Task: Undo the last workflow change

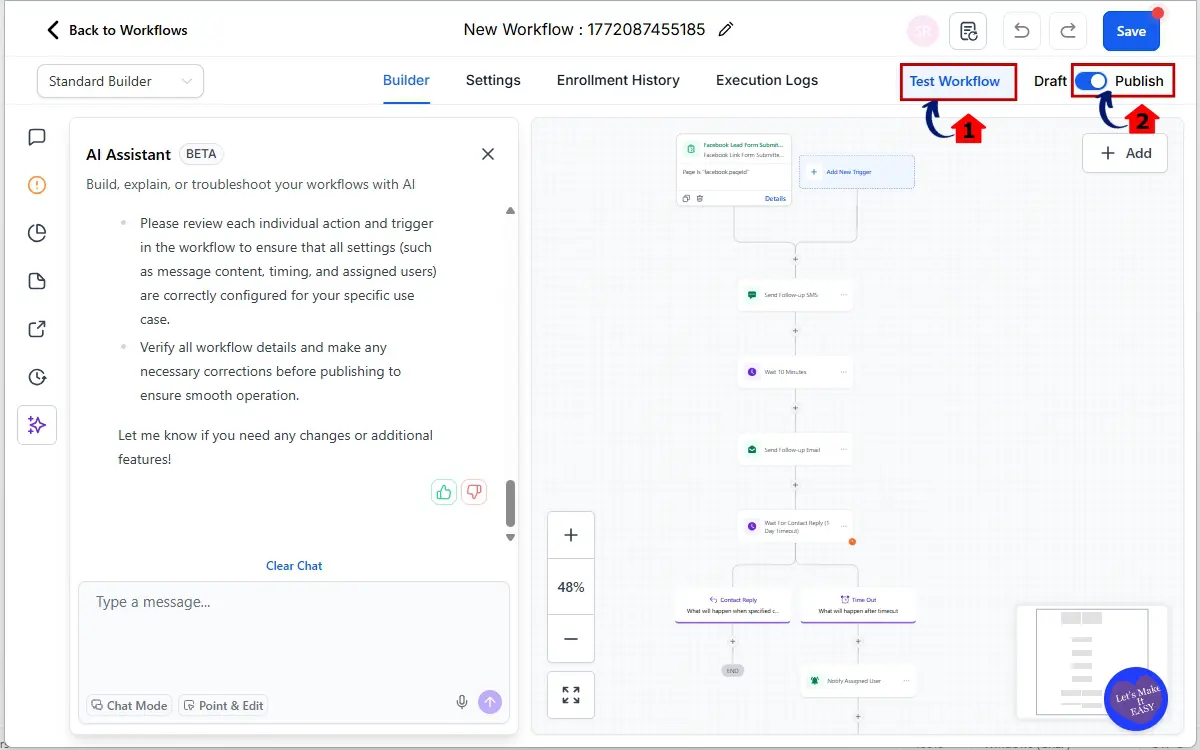Action: 1021,31
